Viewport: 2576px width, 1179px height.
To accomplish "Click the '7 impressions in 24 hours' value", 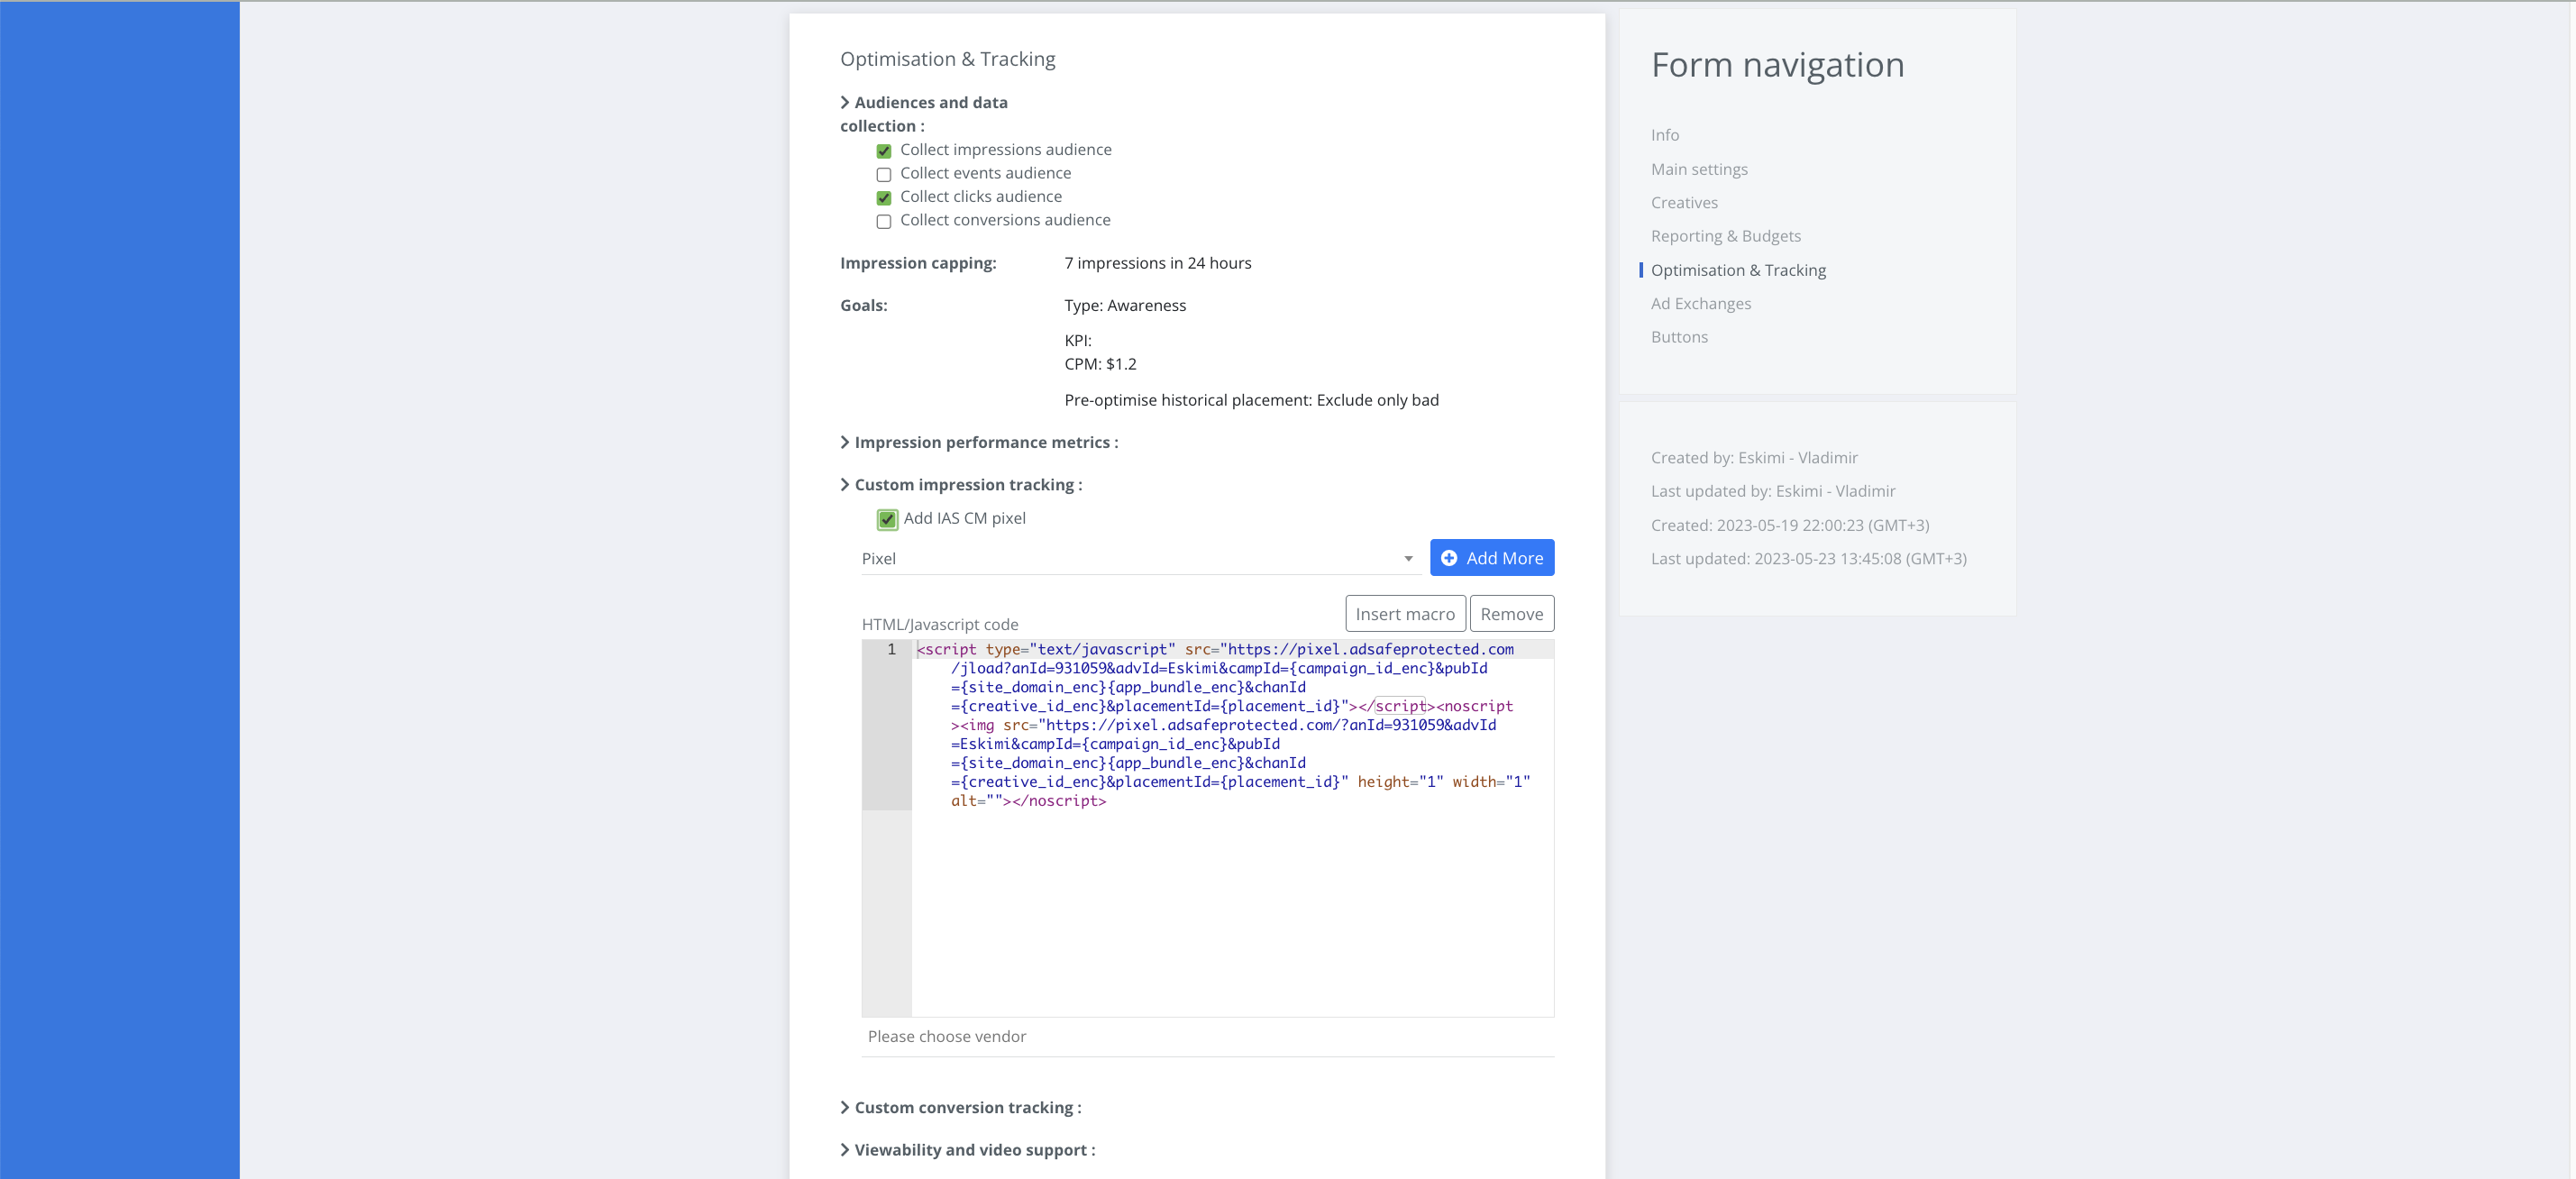I will tap(1157, 263).
